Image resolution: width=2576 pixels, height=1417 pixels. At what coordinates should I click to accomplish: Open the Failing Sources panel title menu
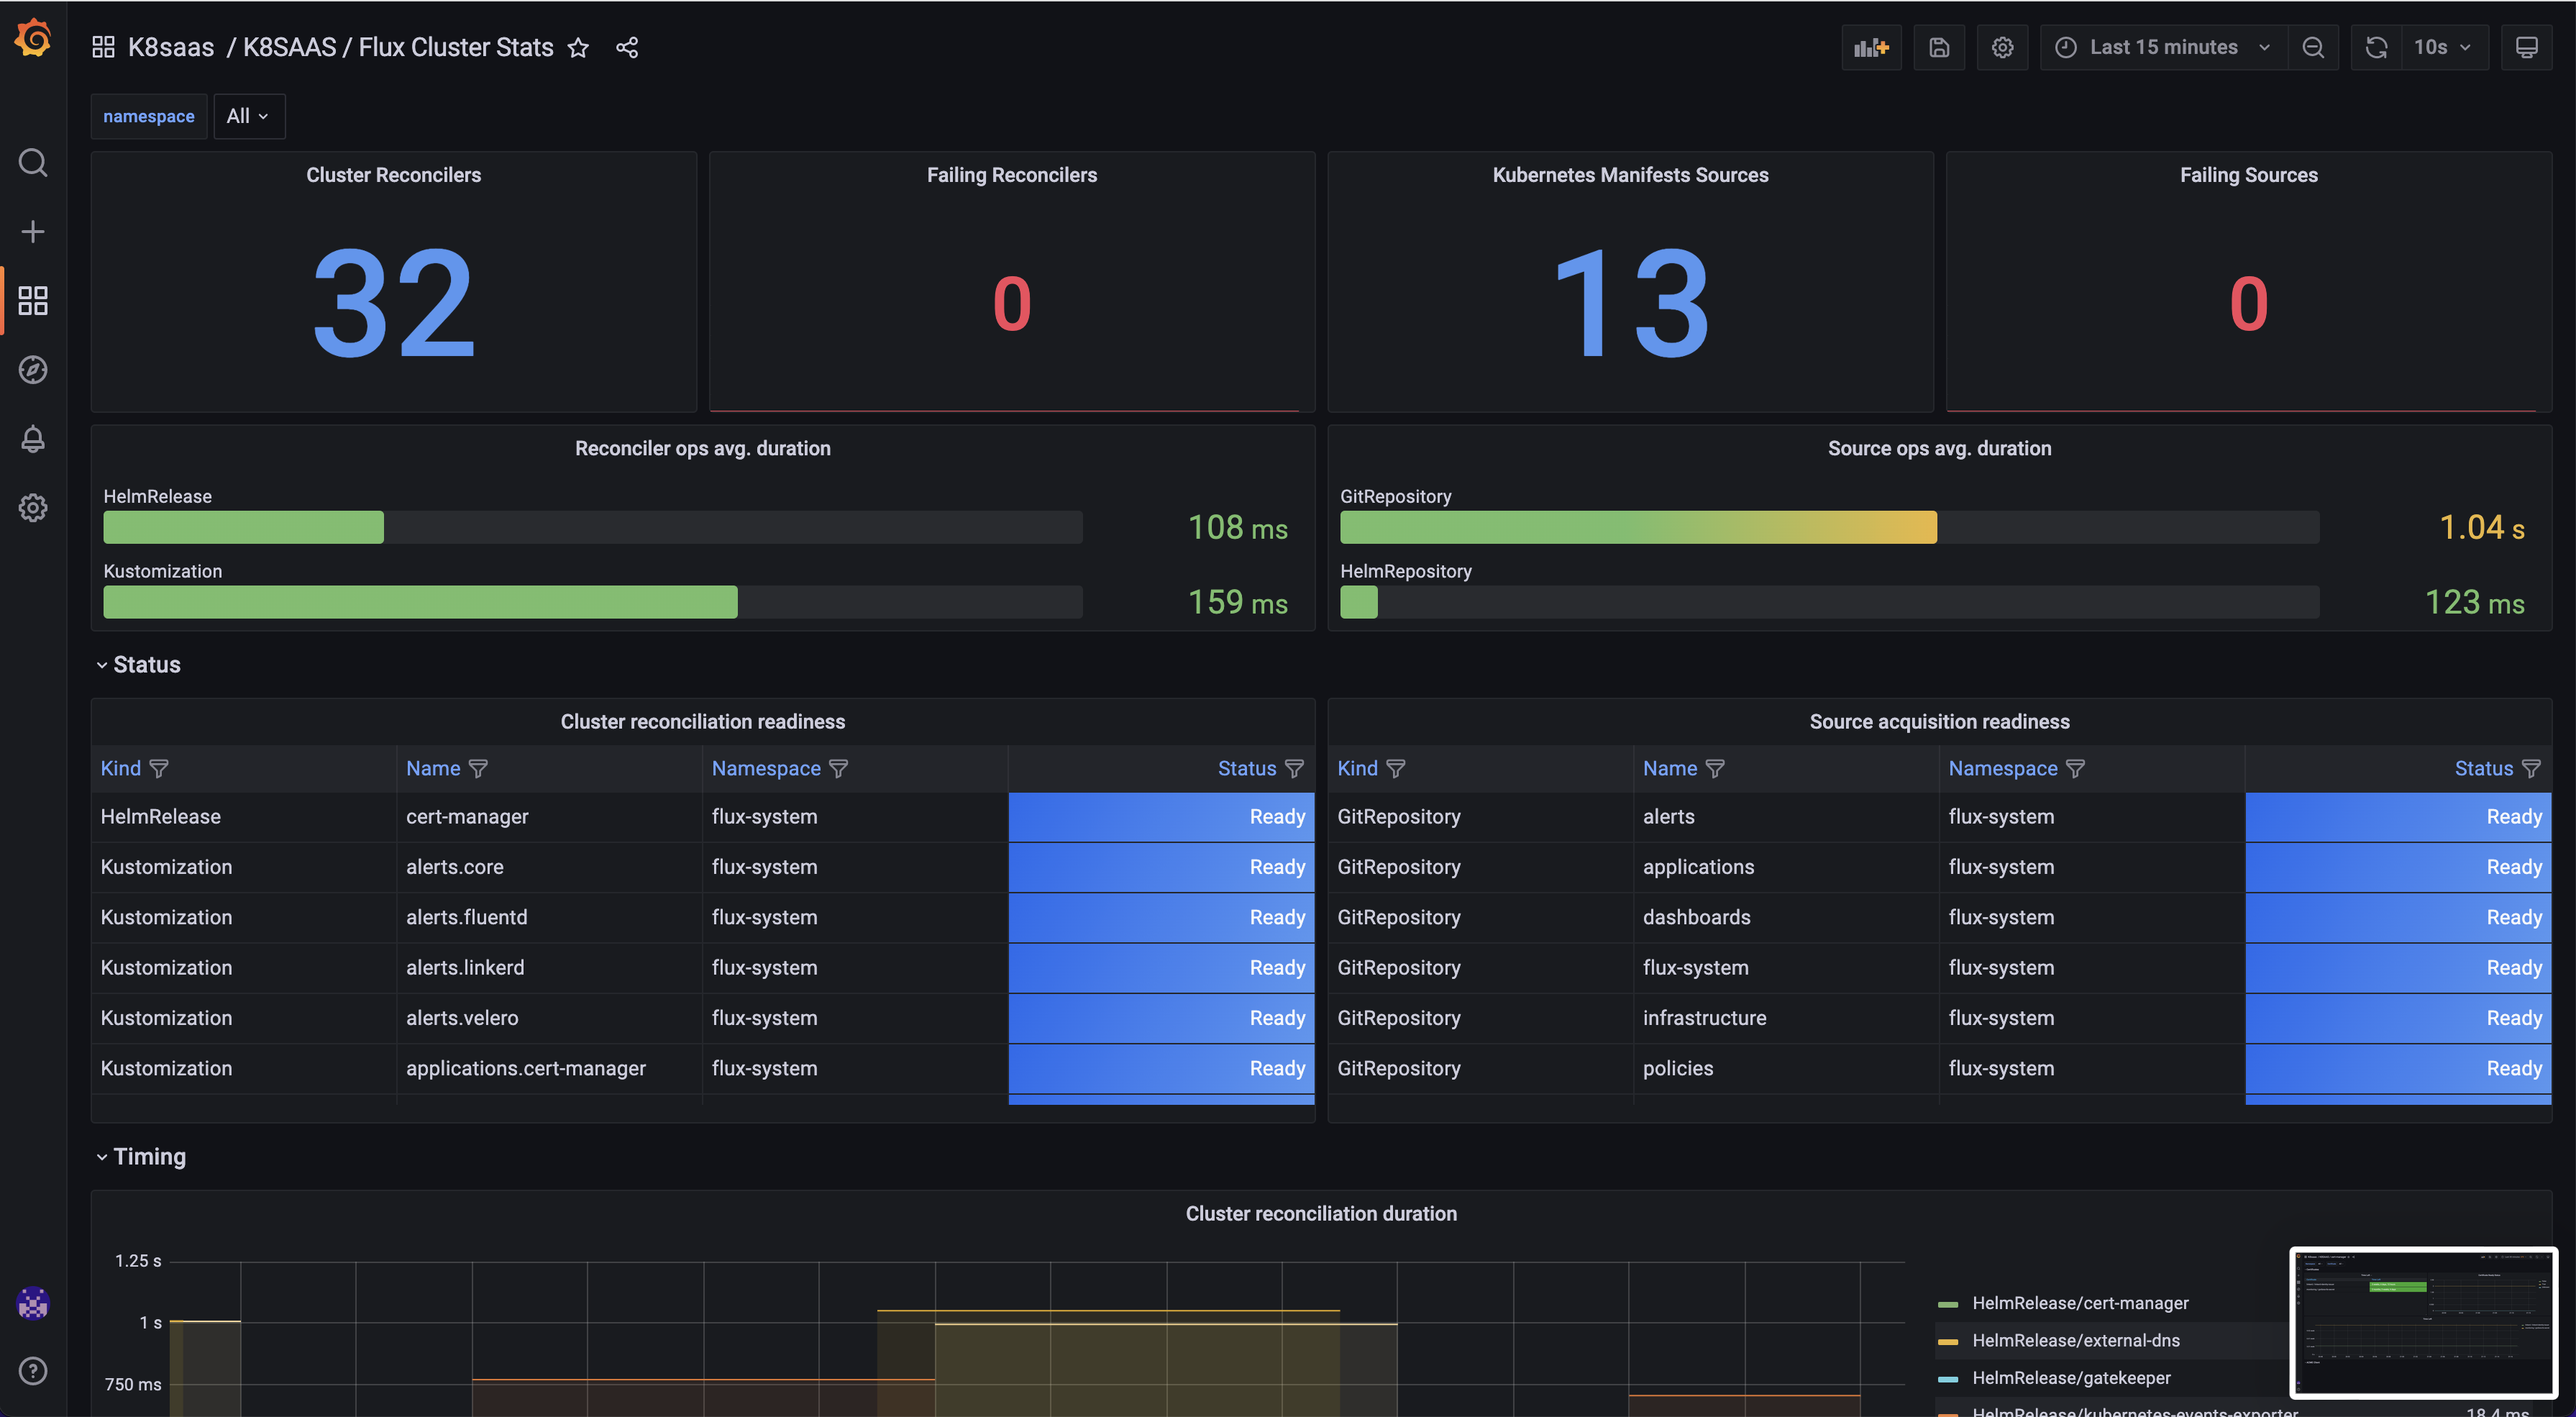2248,175
